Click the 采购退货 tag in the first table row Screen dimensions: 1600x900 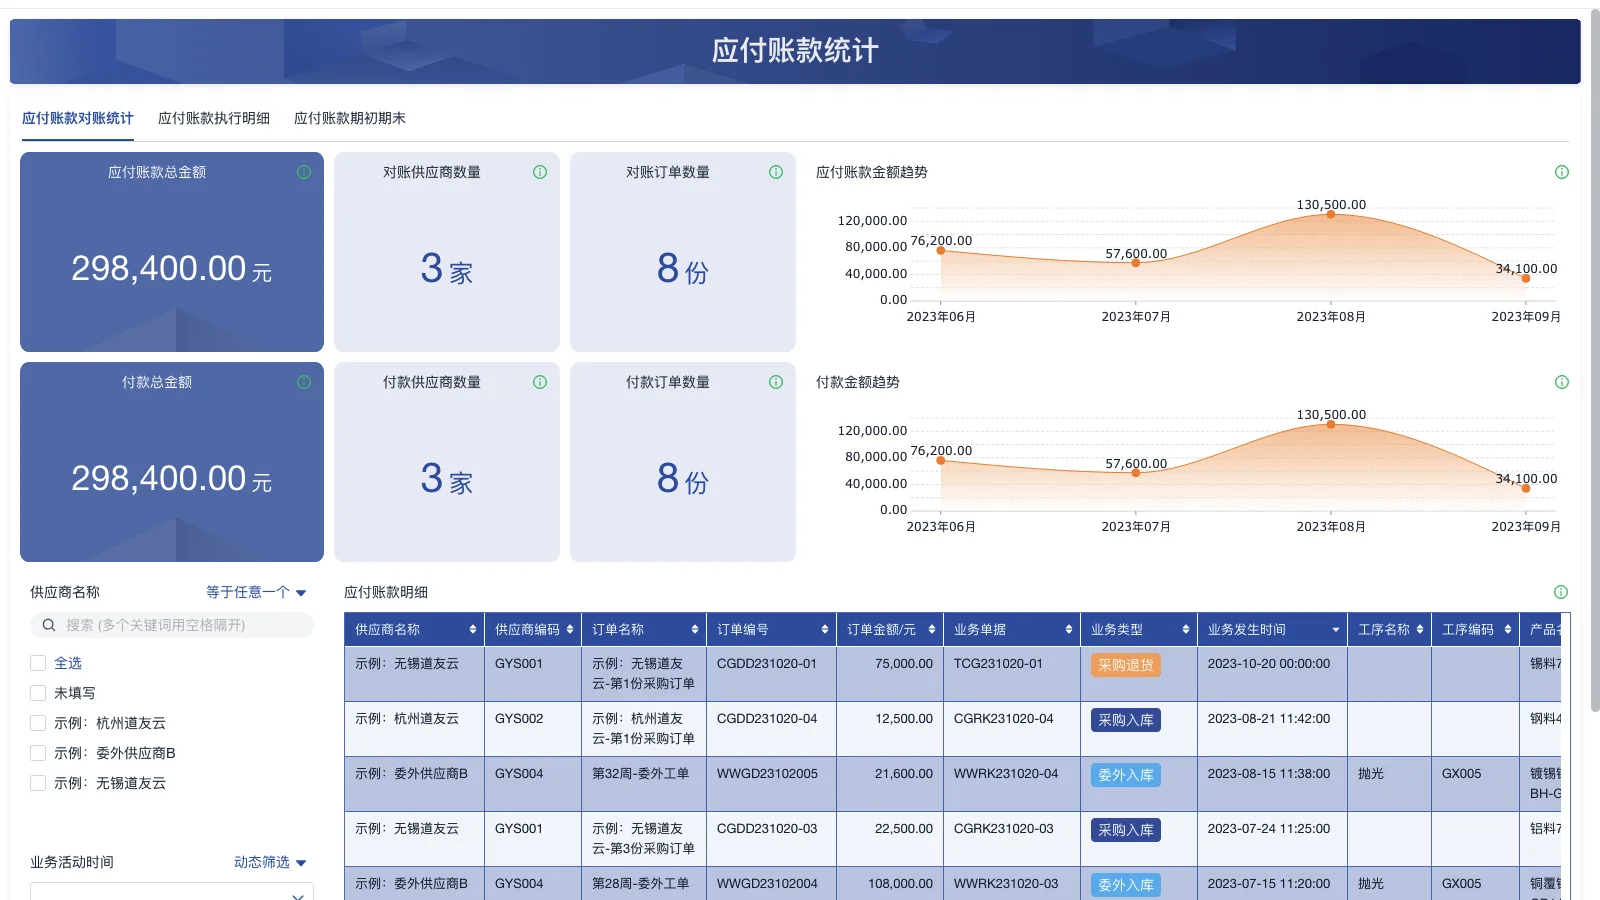click(x=1126, y=663)
